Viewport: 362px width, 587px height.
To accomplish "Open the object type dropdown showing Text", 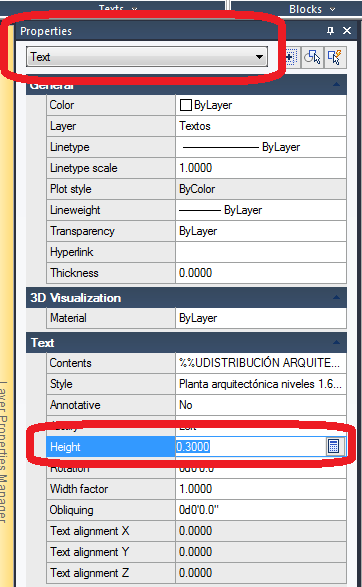I will [x=147, y=57].
